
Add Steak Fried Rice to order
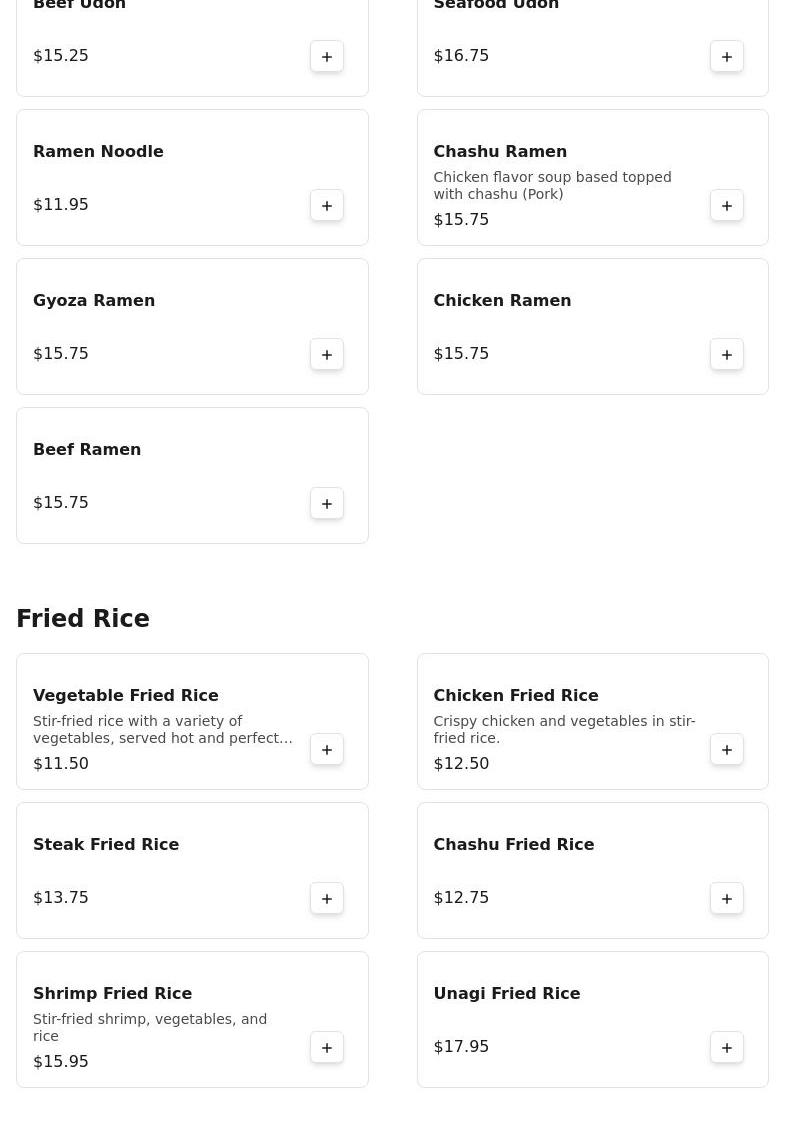tap(327, 899)
